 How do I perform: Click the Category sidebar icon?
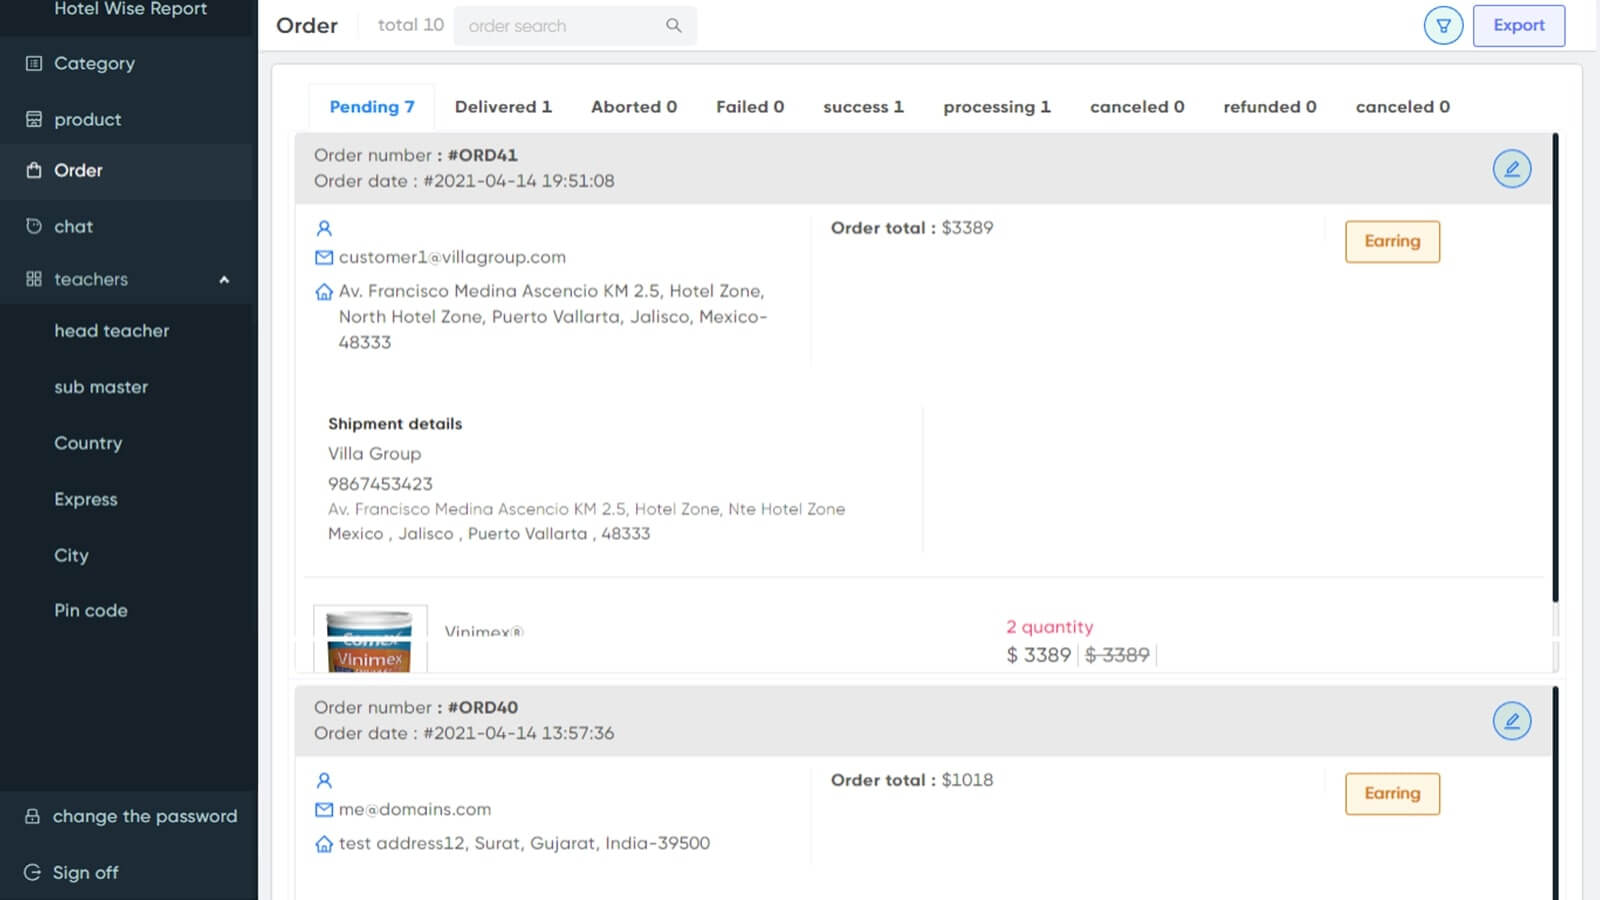coord(34,63)
